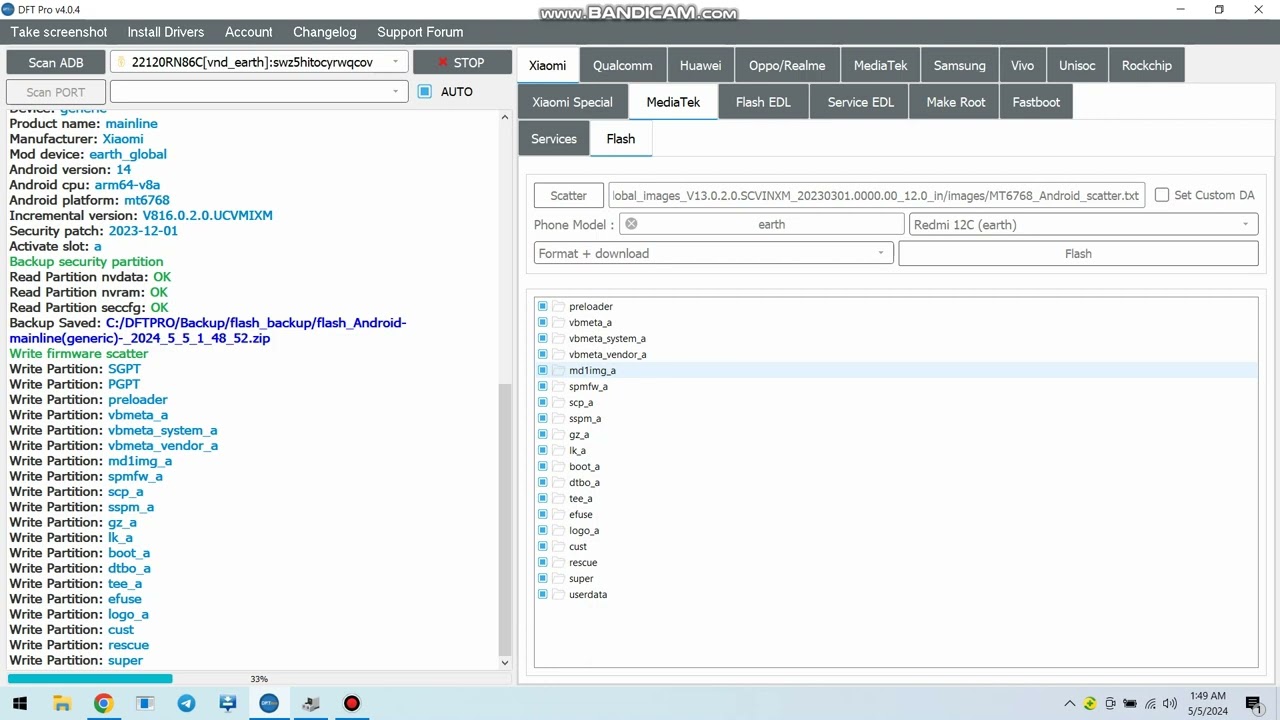Clear the Phone Model field with X icon
This screenshot has width=1280, height=720.
631,224
